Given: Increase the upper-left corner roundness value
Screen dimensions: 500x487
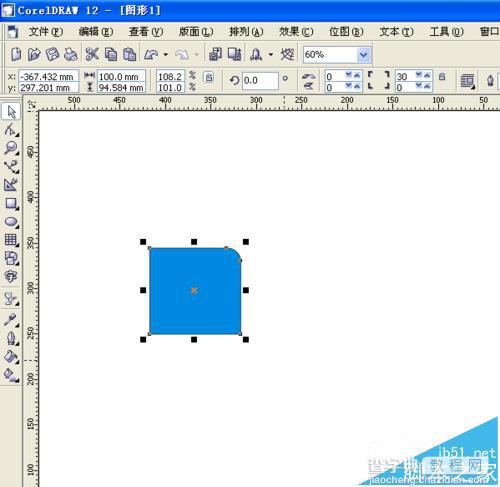Looking at the screenshot, I should click(357, 75).
